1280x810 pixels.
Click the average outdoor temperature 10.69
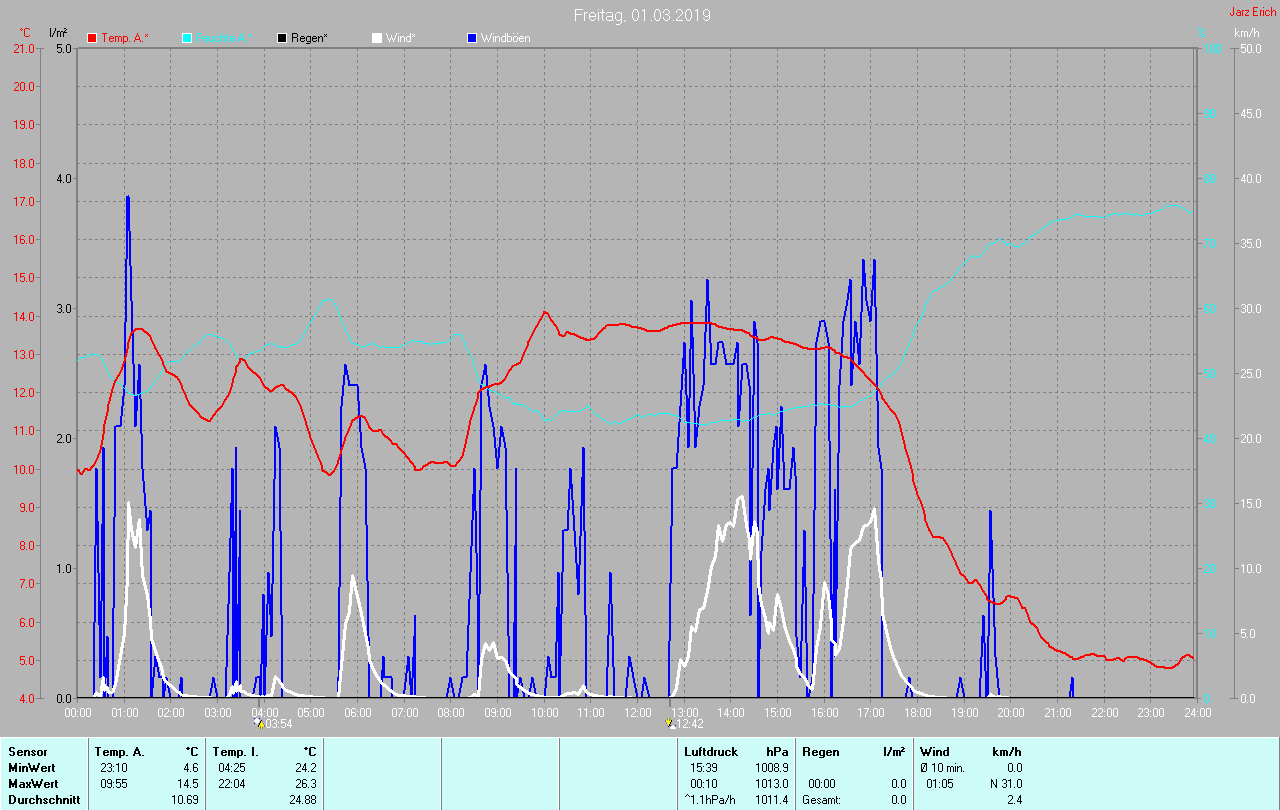point(184,800)
